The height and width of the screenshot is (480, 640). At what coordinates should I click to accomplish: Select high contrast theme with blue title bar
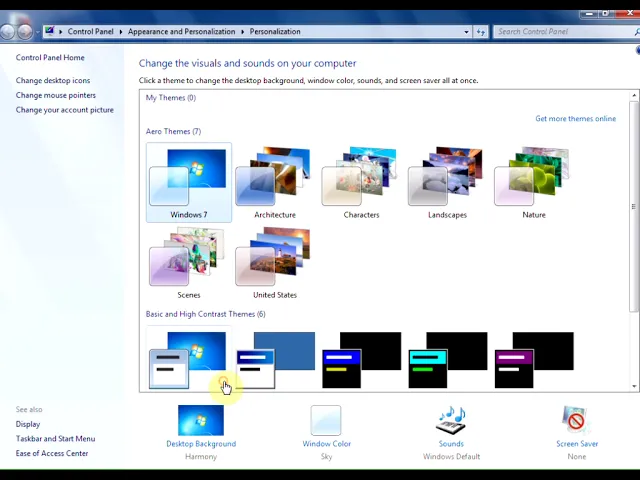click(x=362, y=360)
